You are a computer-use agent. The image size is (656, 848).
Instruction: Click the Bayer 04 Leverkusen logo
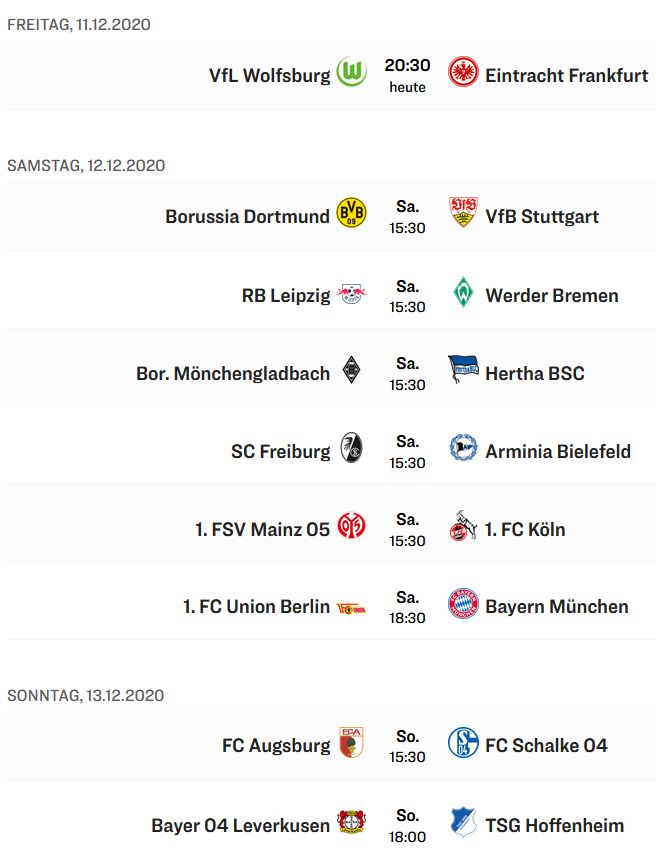(352, 824)
